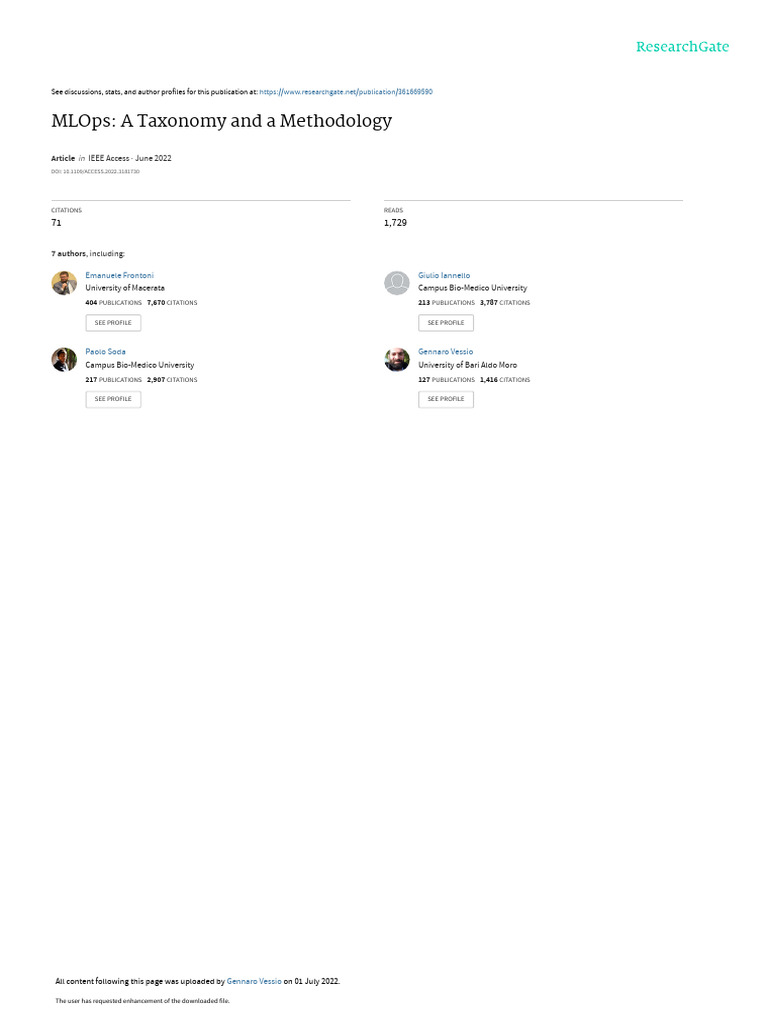
Task: Click the citations count 71
Action: (x=56, y=223)
